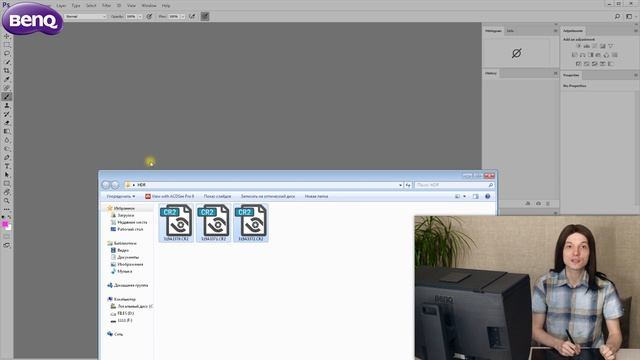Image resolution: width=640 pixels, height=360 pixels.
Task: Toggle Explorer preview pane
Action: pyautogui.click(x=476, y=196)
